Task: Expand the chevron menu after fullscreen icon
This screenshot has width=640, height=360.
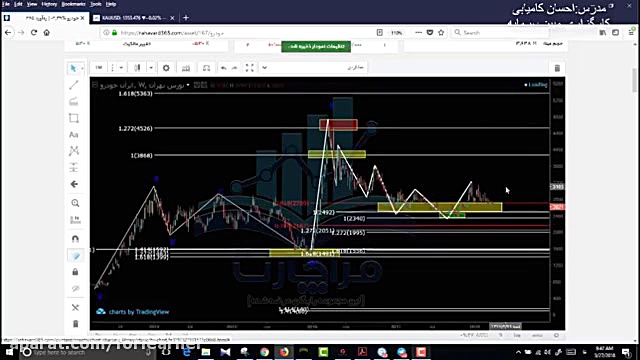Action: [x=264, y=68]
